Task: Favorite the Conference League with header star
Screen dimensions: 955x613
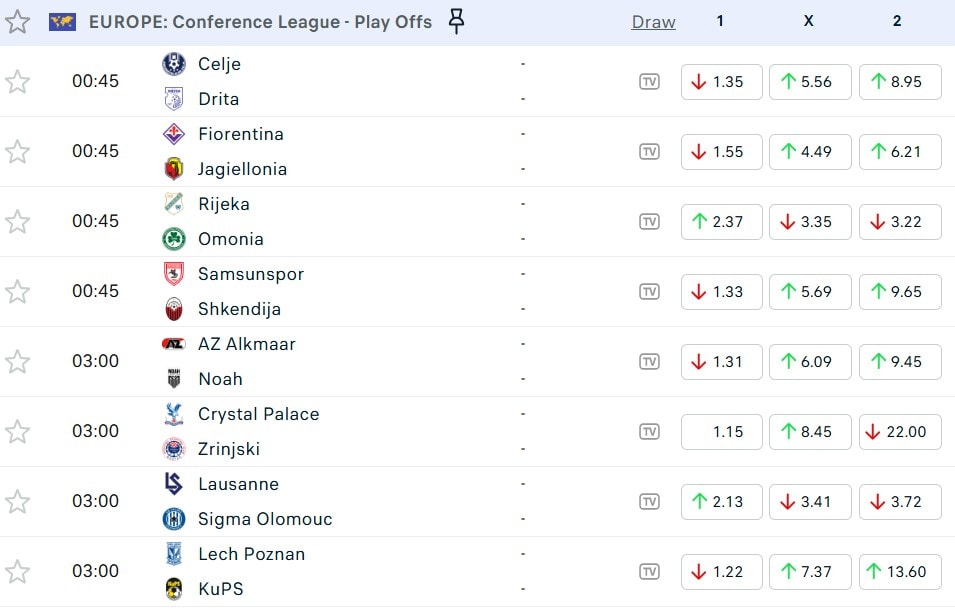Action: tap(17, 22)
